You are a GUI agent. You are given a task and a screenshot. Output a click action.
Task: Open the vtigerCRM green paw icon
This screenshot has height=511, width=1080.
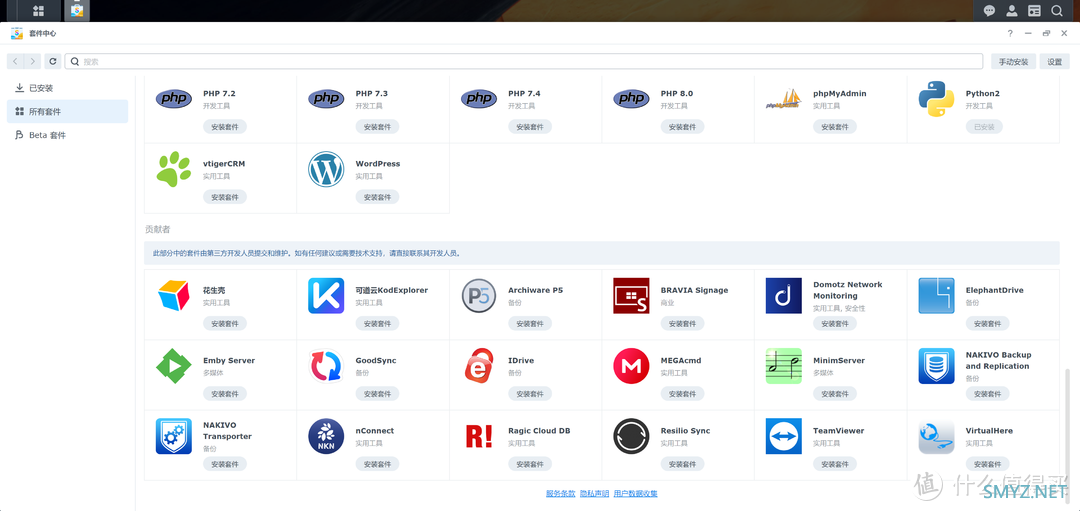coord(174,169)
